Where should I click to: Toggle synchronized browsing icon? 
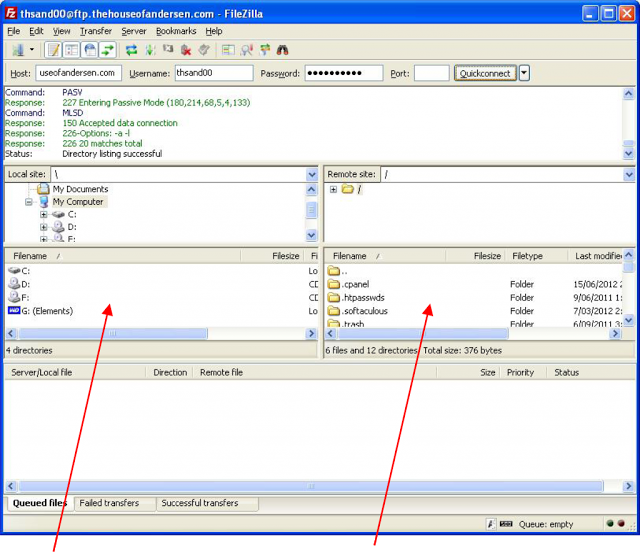point(265,50)
